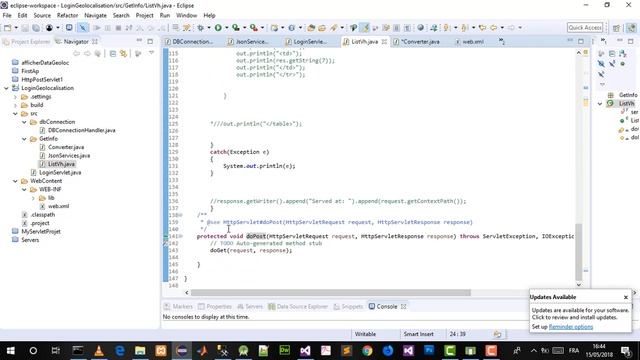
Task: Click the Windows Start button
Action: (11, 351)
